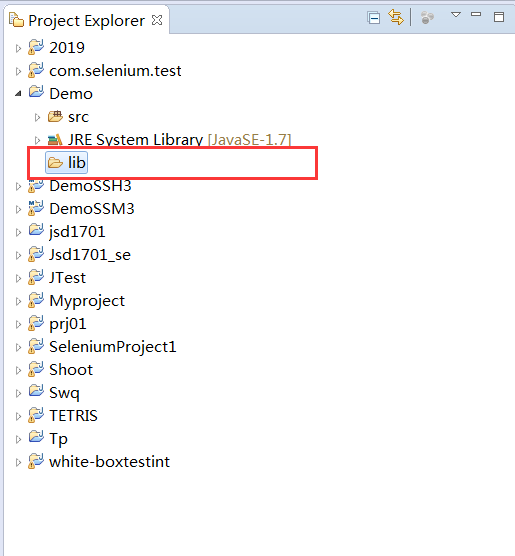
Task: Click the 2019 project icon
Action: tap(36, 47)
